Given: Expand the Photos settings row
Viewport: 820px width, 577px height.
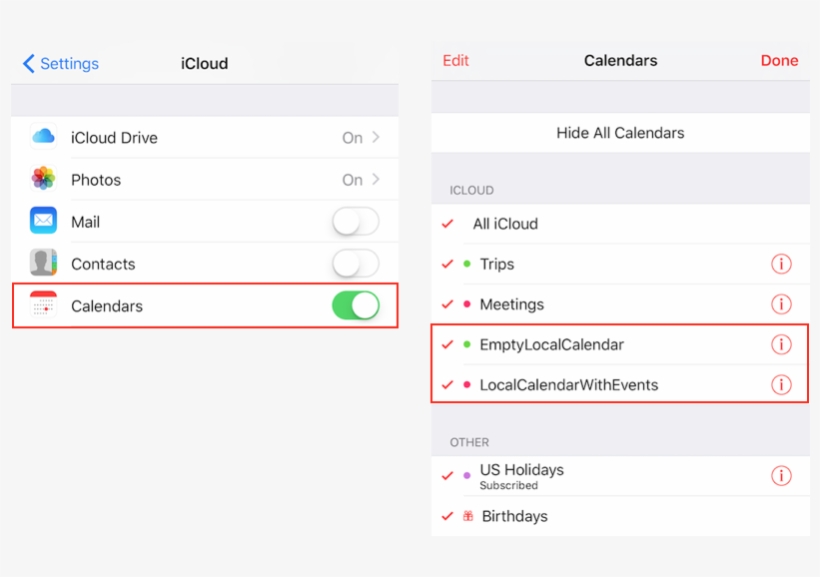Looking at the screenshot, I should tap(200, 179).
